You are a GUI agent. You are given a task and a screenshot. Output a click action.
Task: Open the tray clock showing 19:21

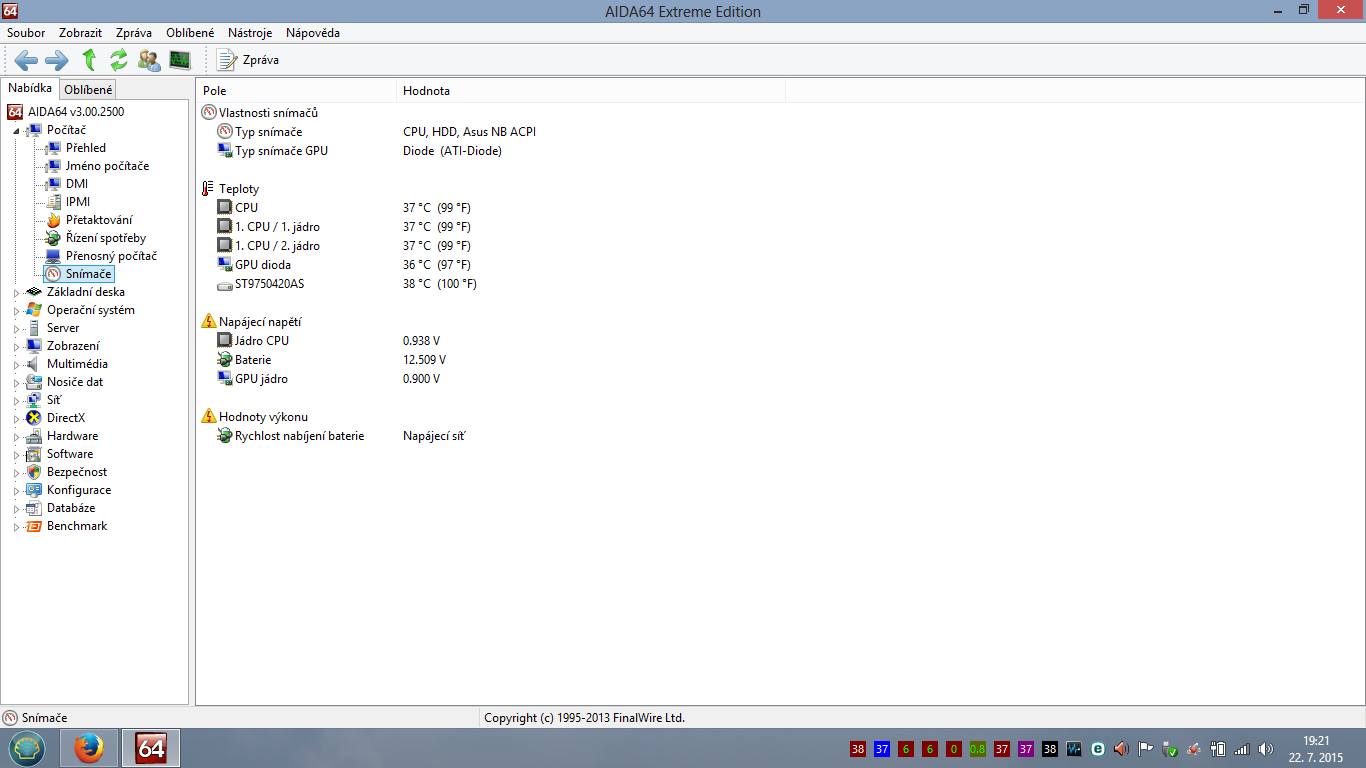pyautogui.click(x=1316, y=749)
